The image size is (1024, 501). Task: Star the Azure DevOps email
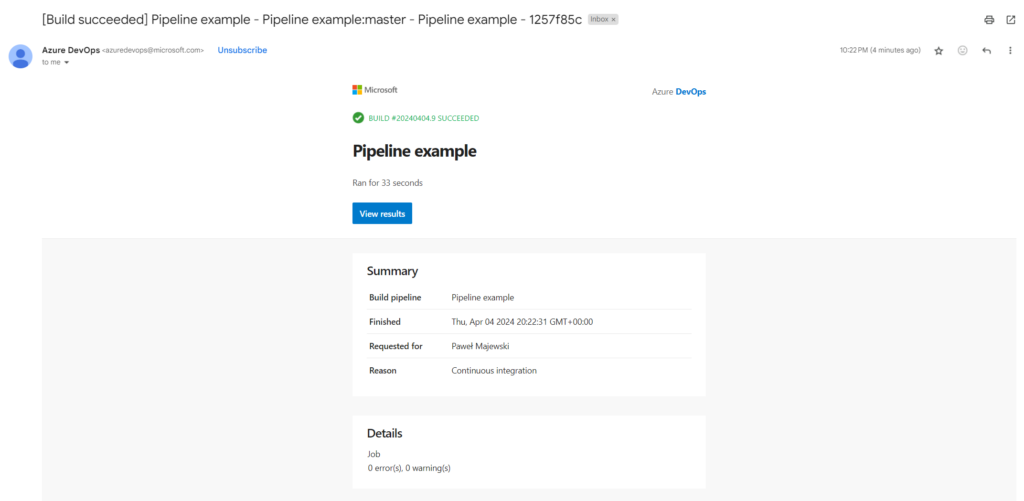click(938, 50)
